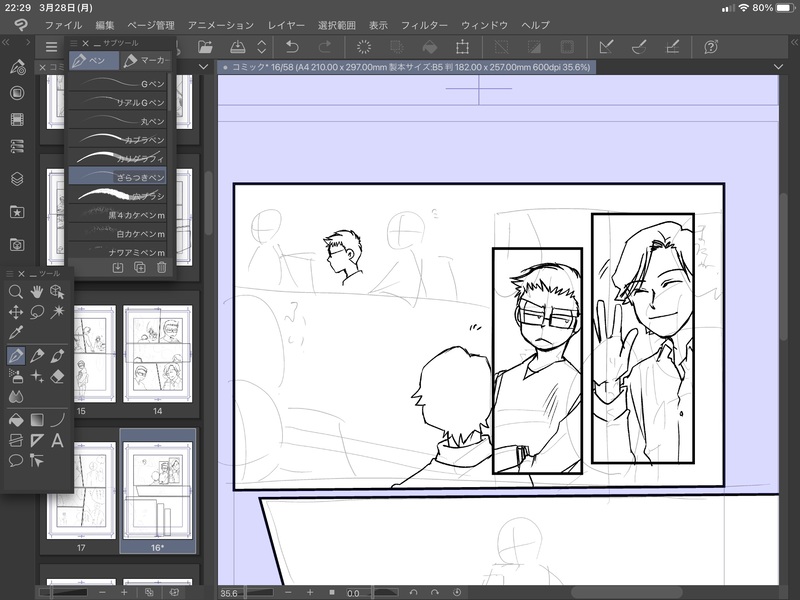
Task: Select the Ruler tool
Action: [36, 440]
